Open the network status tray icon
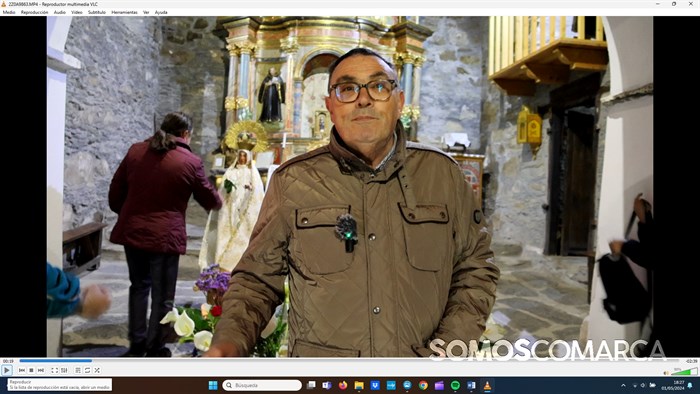Screen dimensions: 700x394 coord(635,385)
